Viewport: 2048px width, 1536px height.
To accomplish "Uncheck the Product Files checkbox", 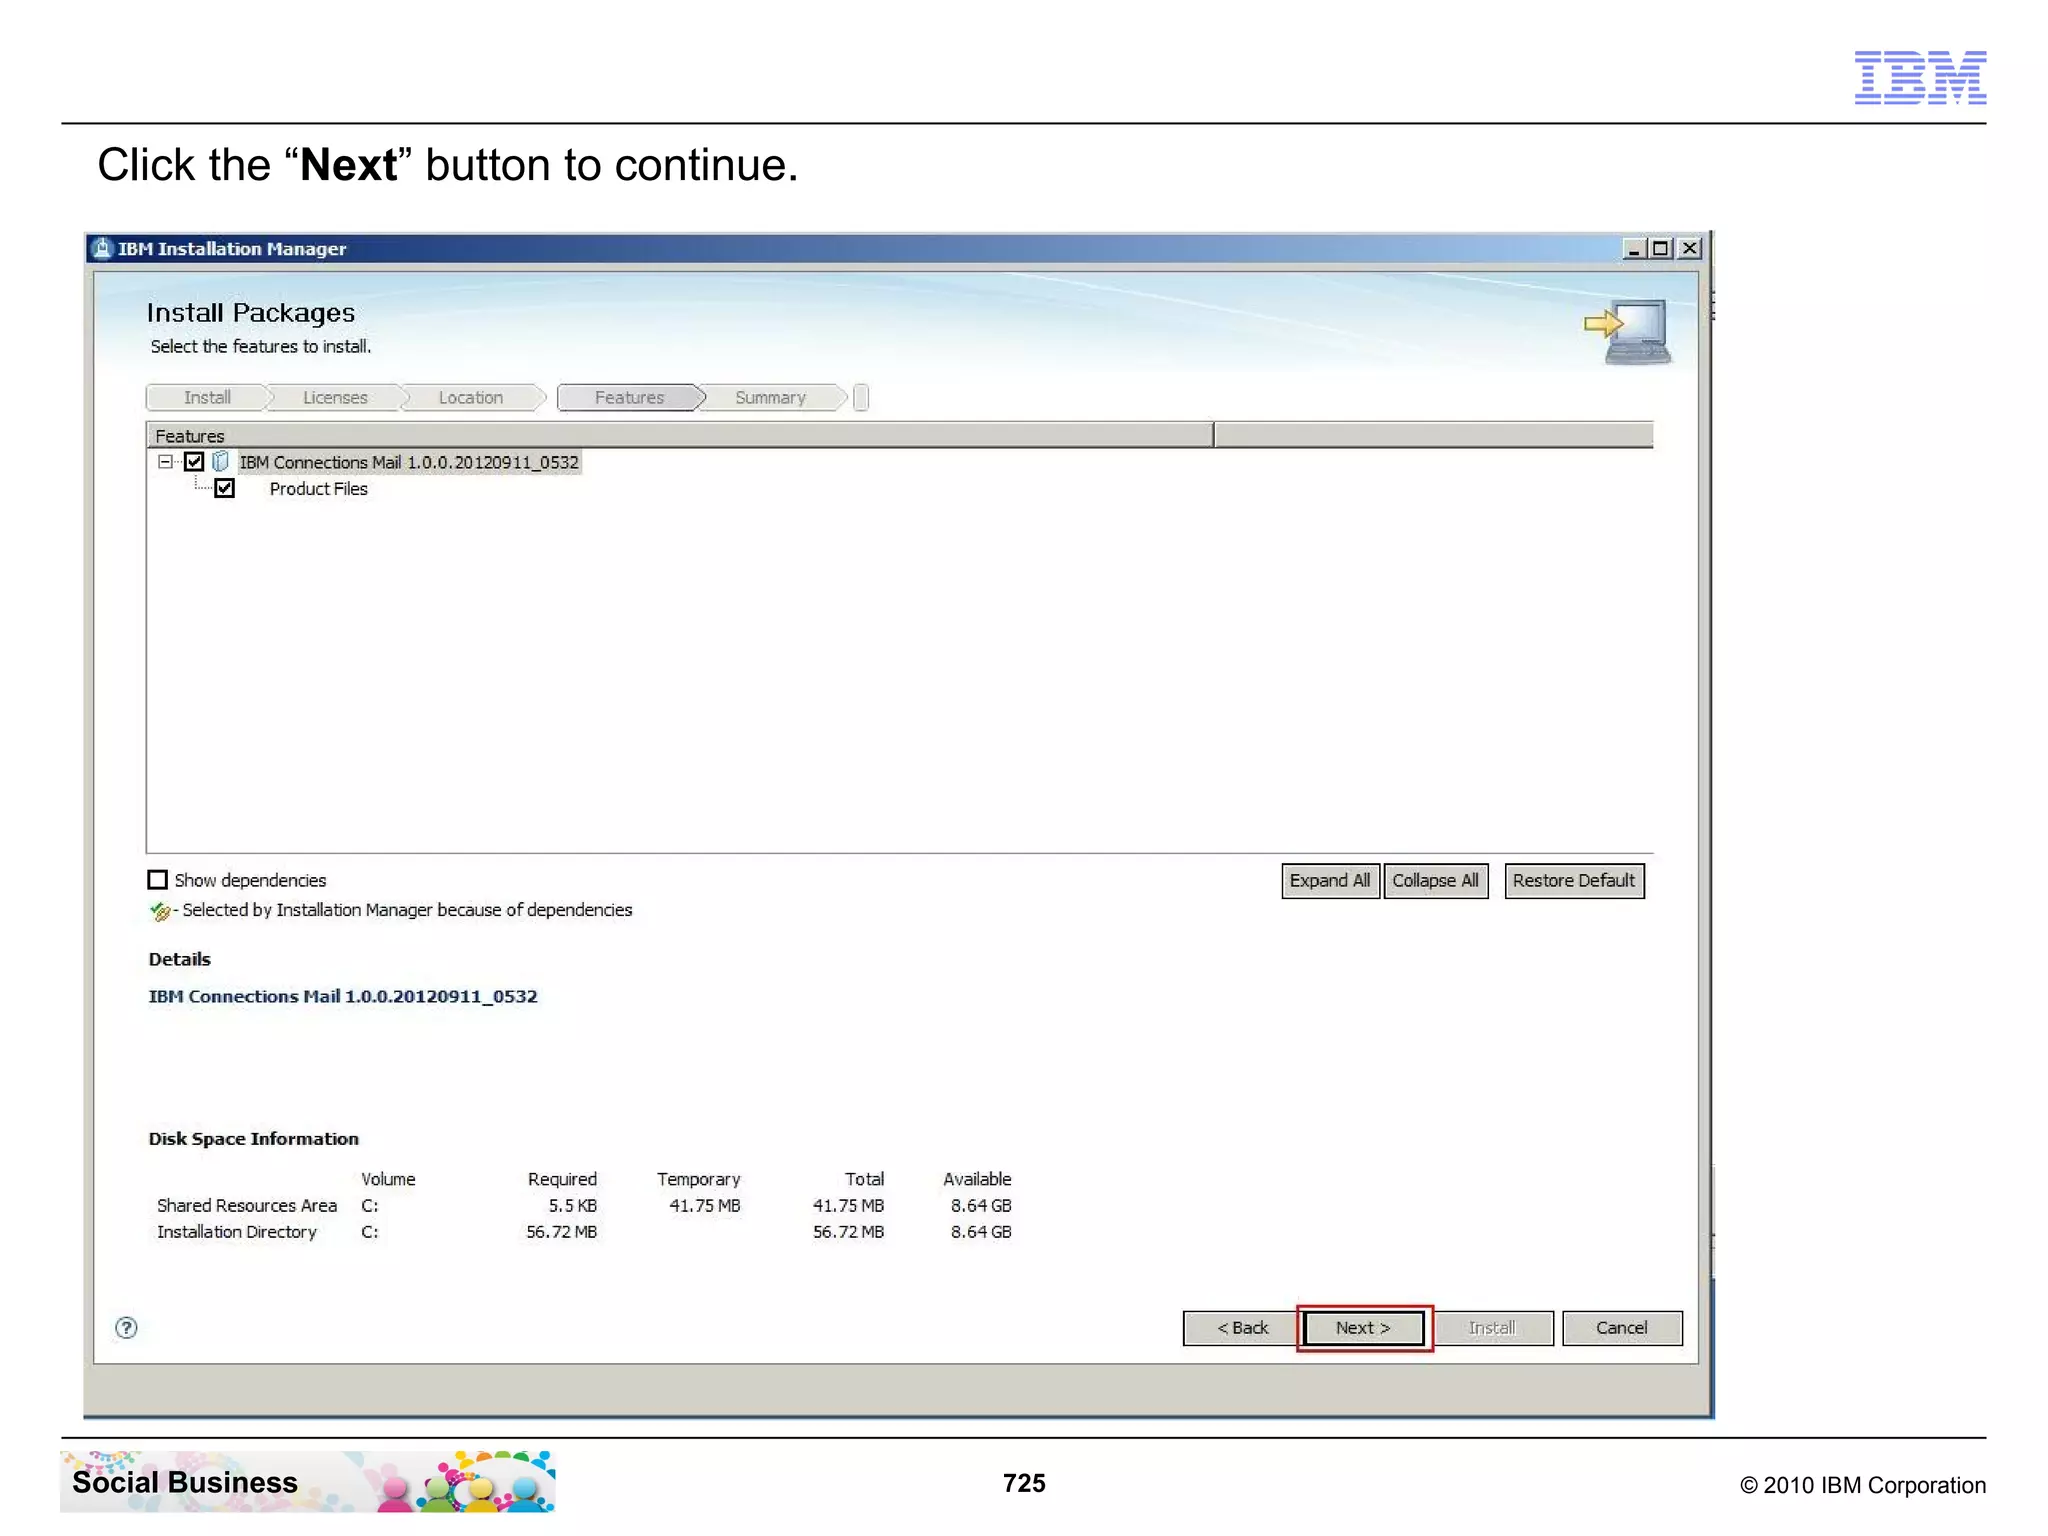I will tap(224, 489).
